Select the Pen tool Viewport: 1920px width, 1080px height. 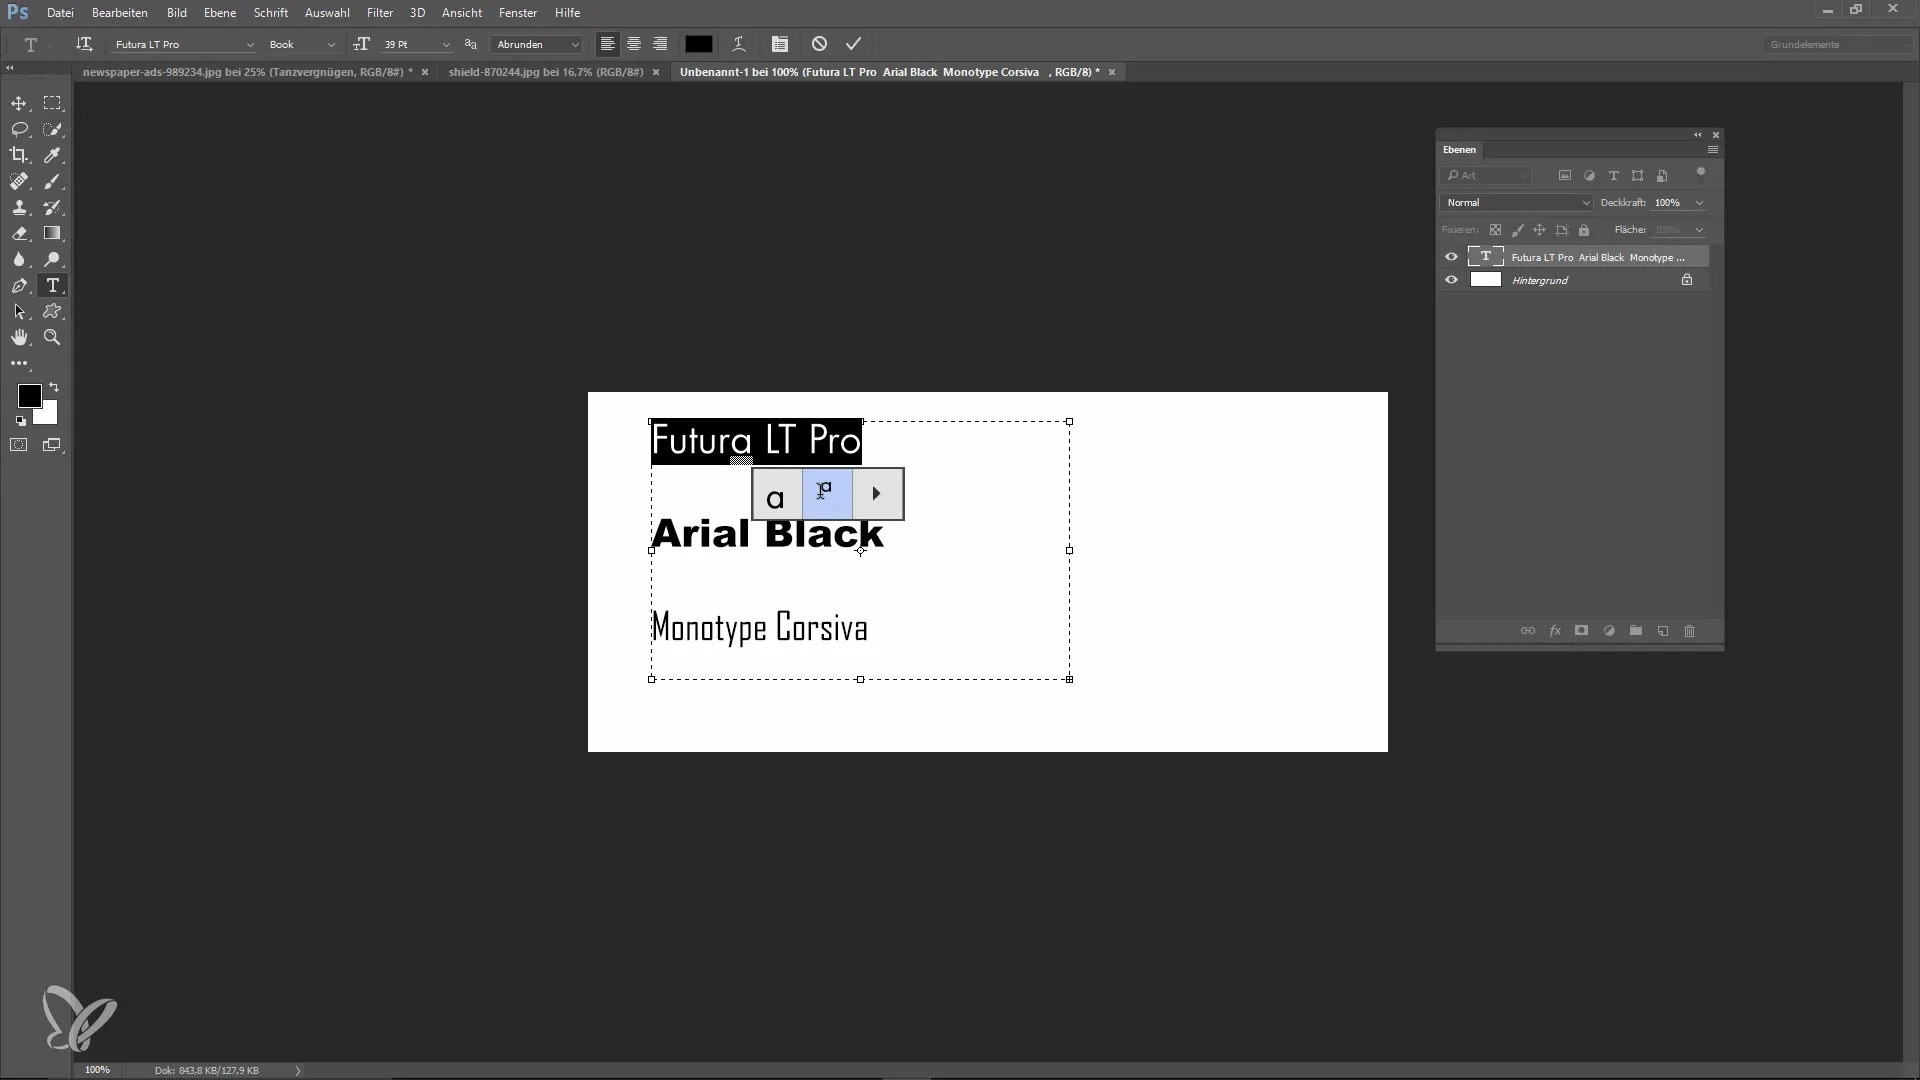pyautogui.click(x=19, y=285)
